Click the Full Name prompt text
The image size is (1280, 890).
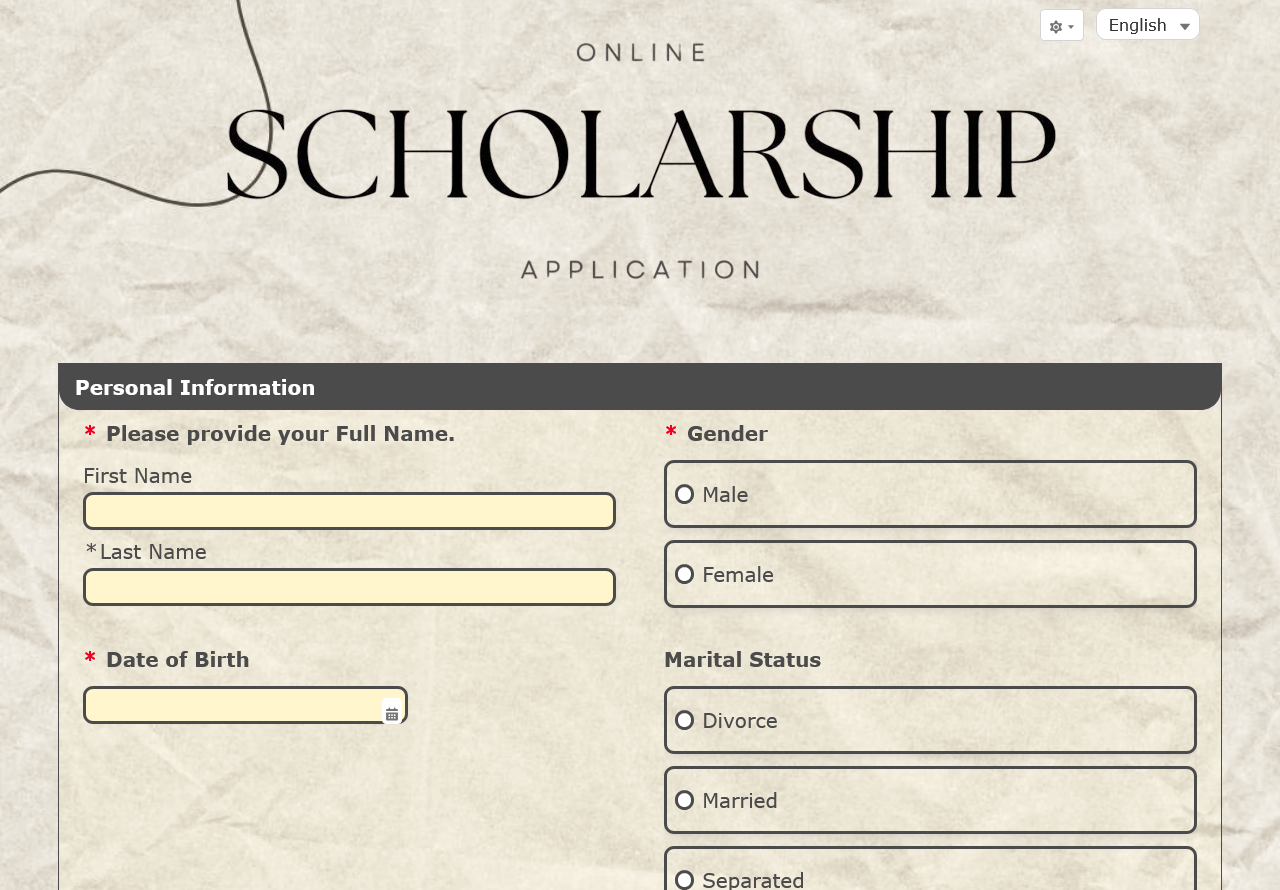[280, 434]
